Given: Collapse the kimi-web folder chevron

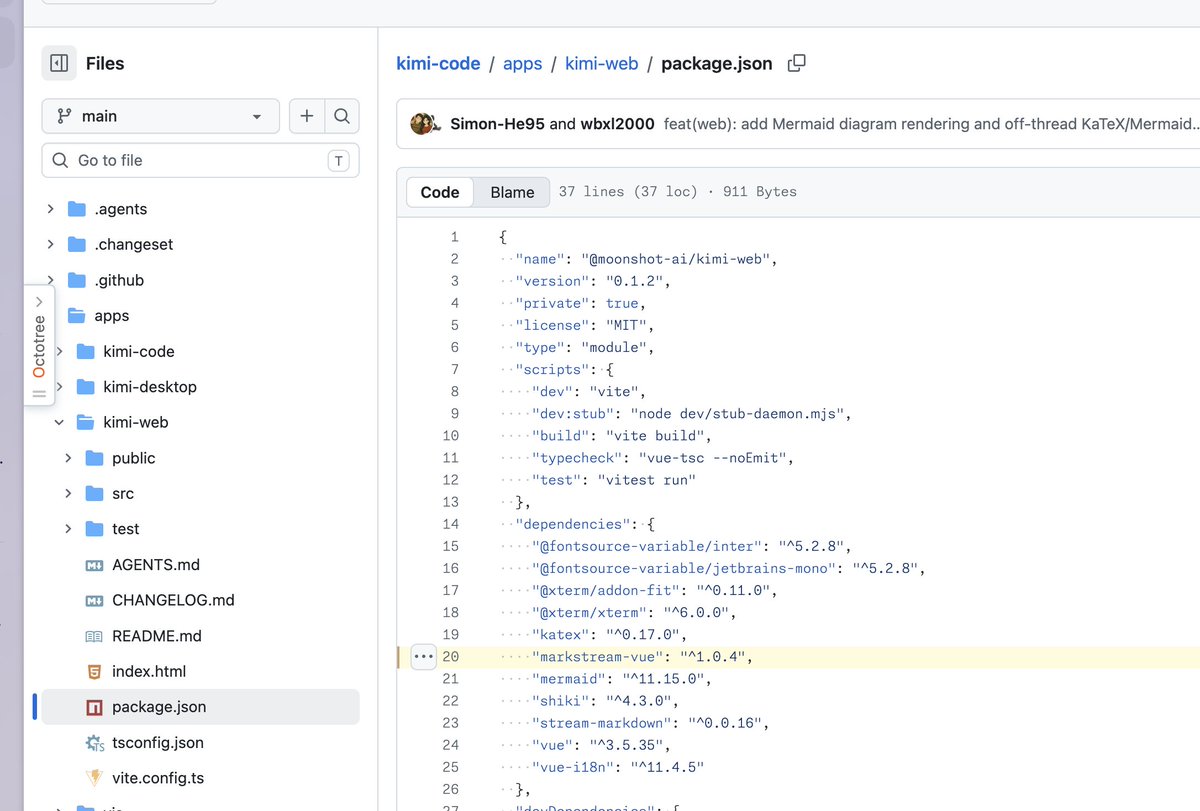Looking at the screenshot, I should [59, 422].
